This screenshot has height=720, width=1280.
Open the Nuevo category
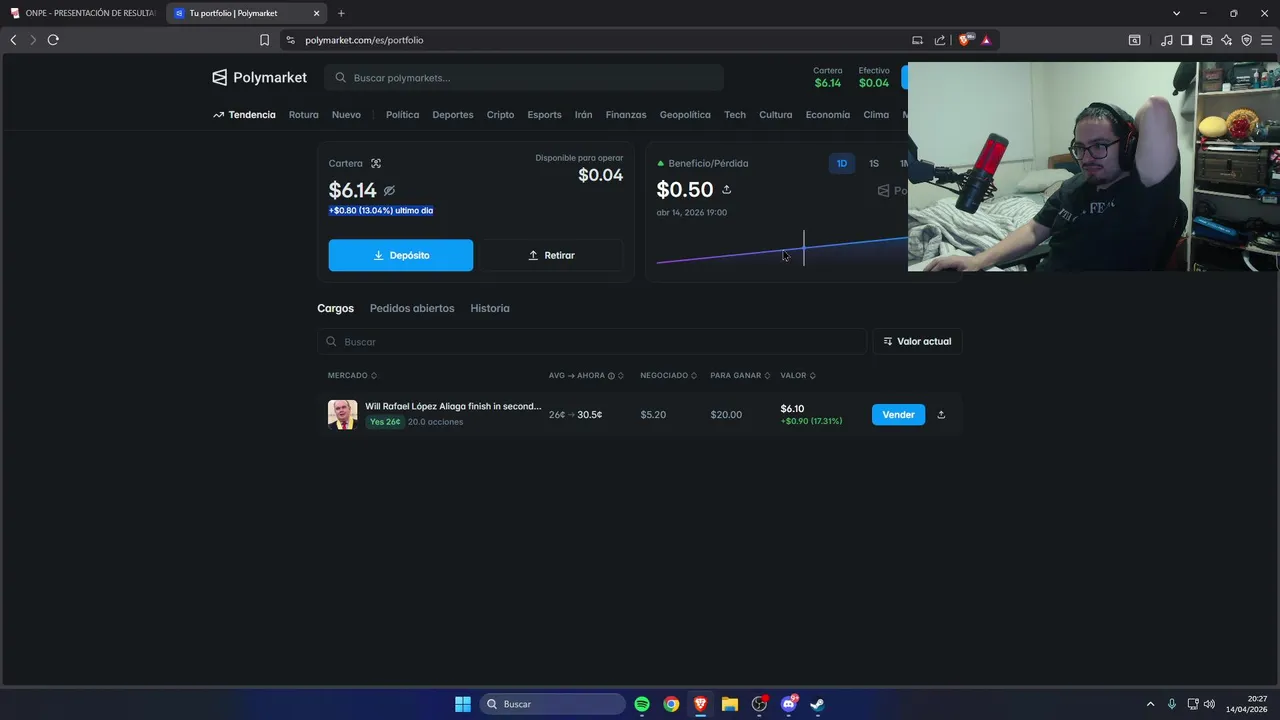[346, 114]
